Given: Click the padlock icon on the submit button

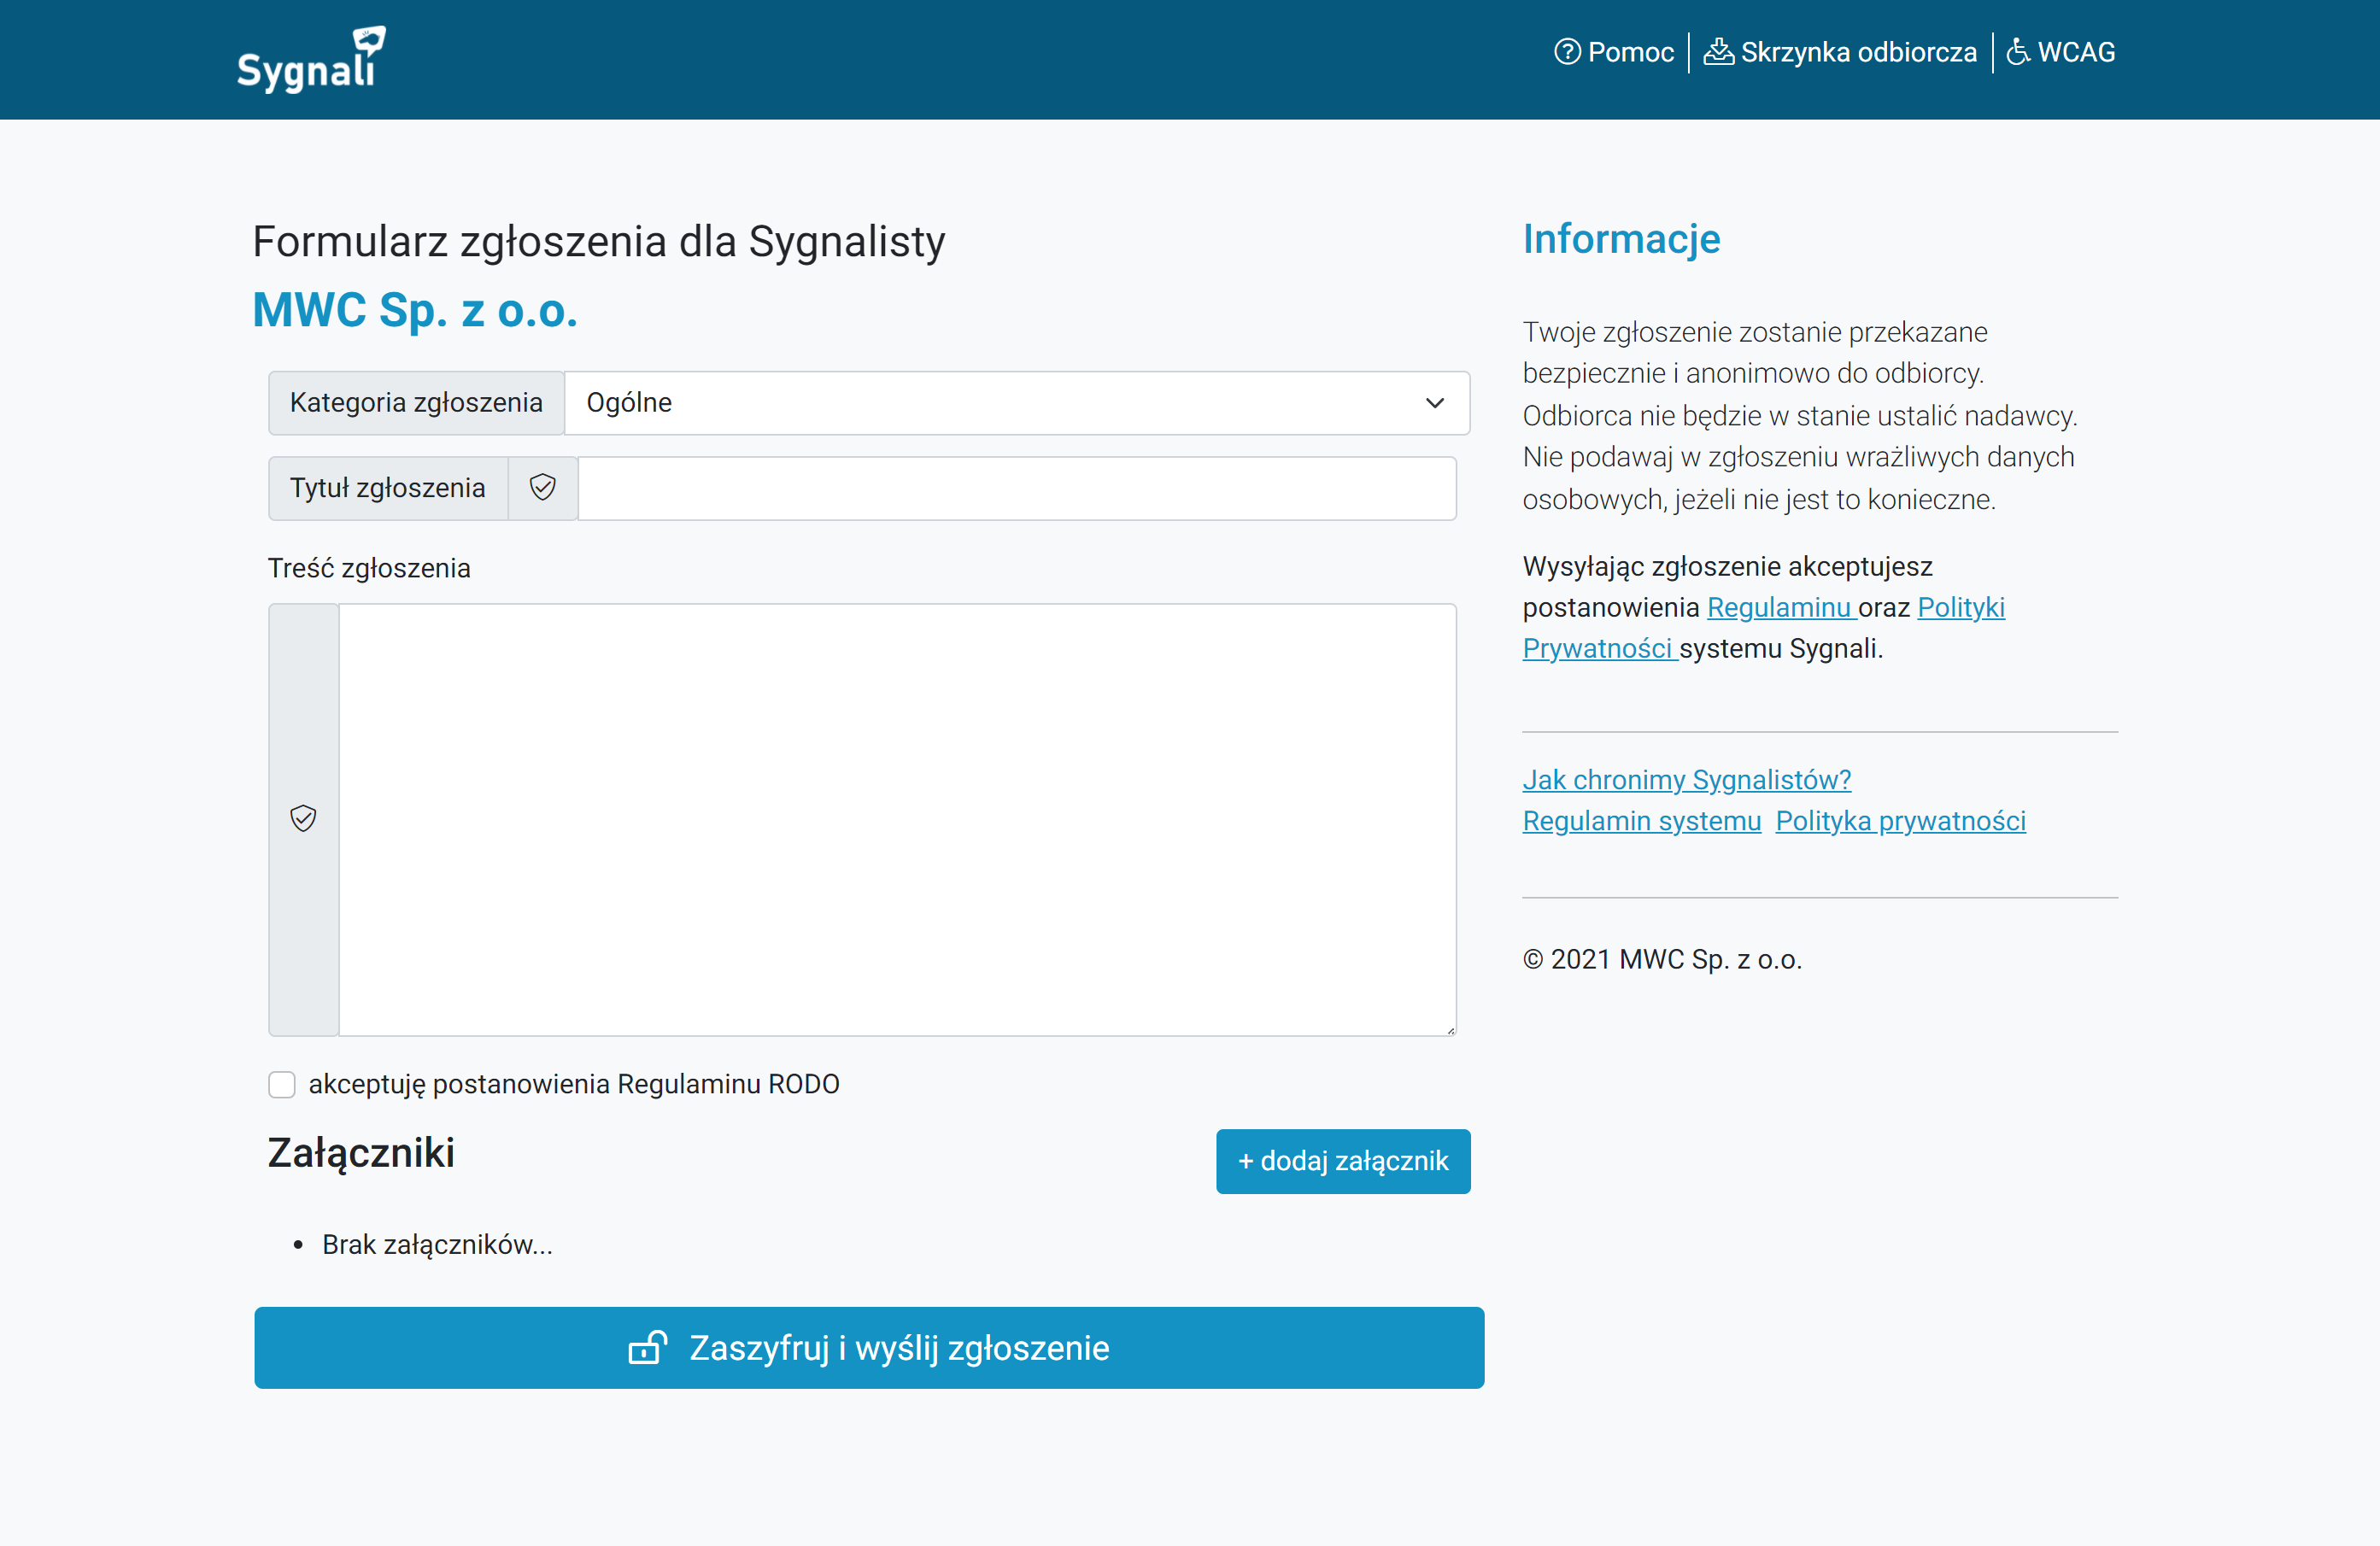Looking at the screenshot, I should [648, 1348].
